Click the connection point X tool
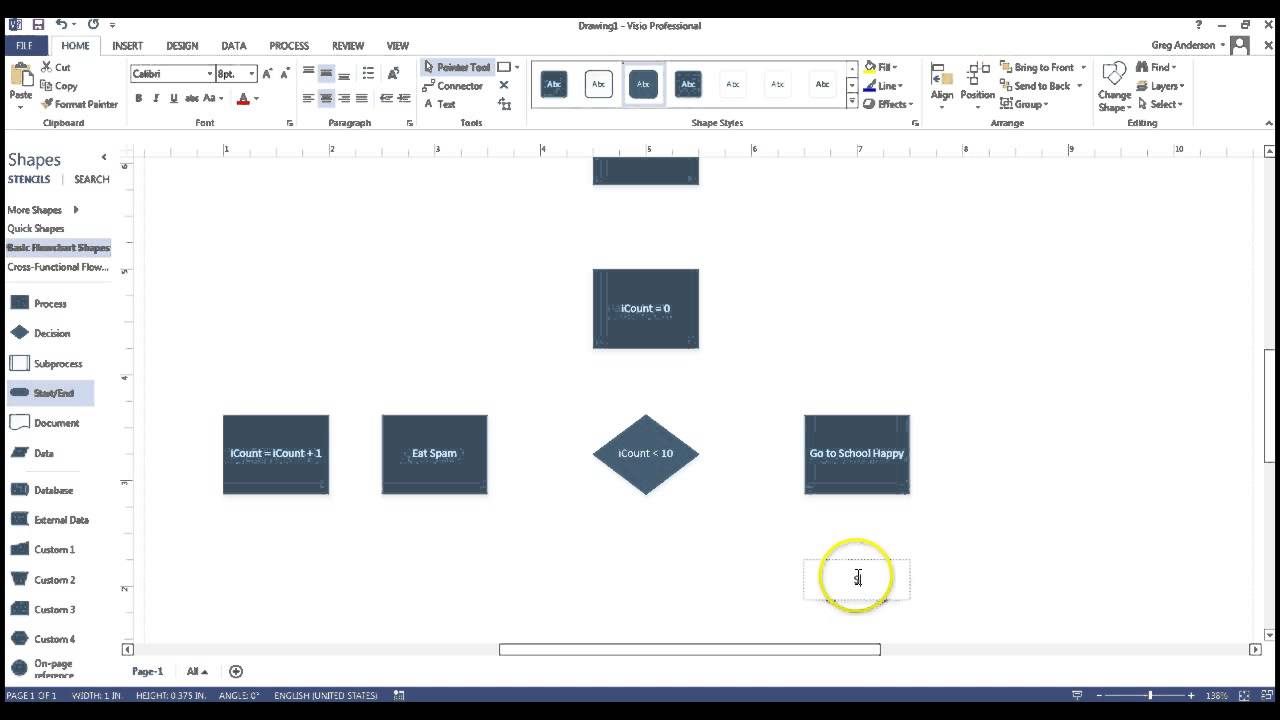 (504, 85)
